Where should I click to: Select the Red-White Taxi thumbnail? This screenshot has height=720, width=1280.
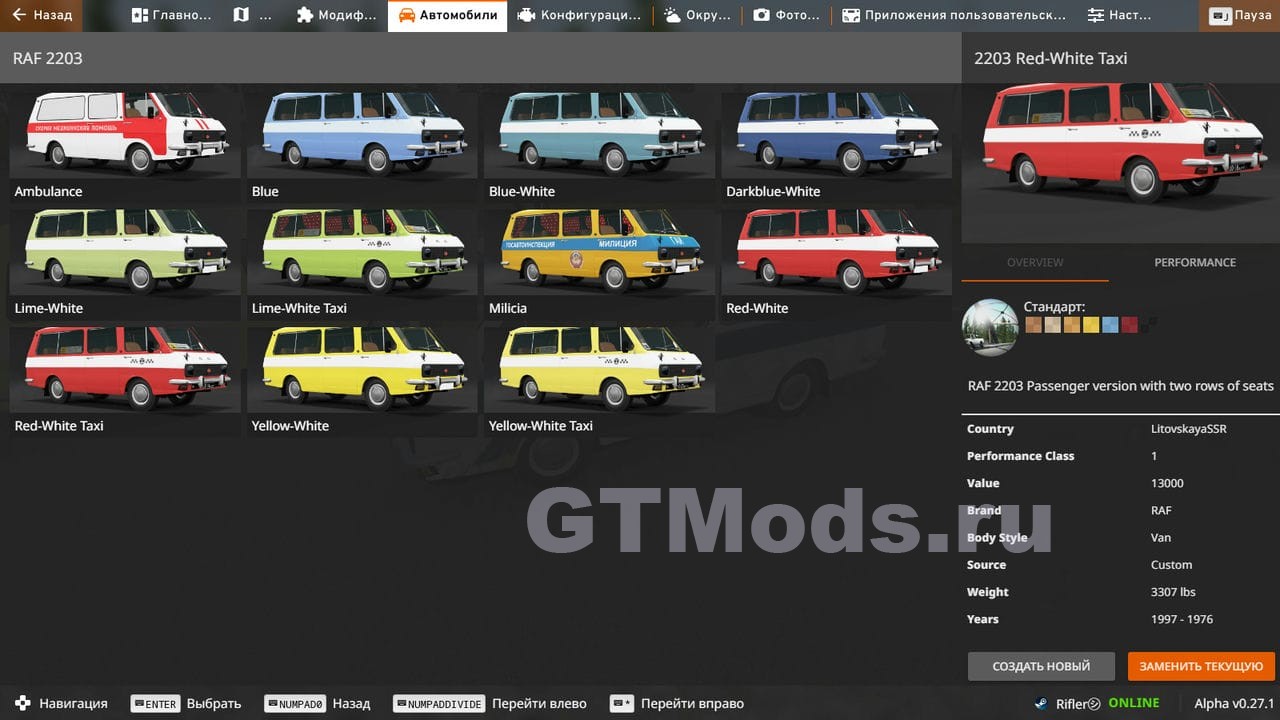click(124, 380)
